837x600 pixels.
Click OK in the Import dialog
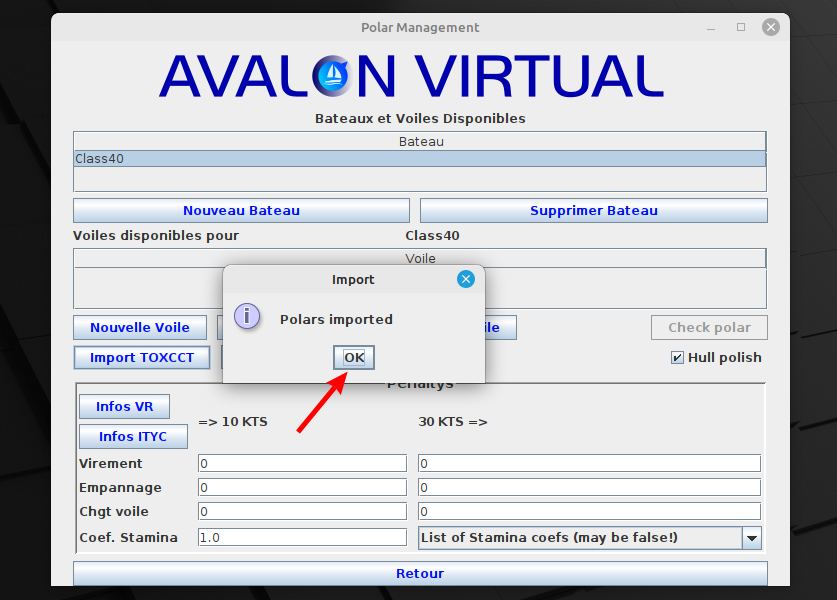(354, 357)
